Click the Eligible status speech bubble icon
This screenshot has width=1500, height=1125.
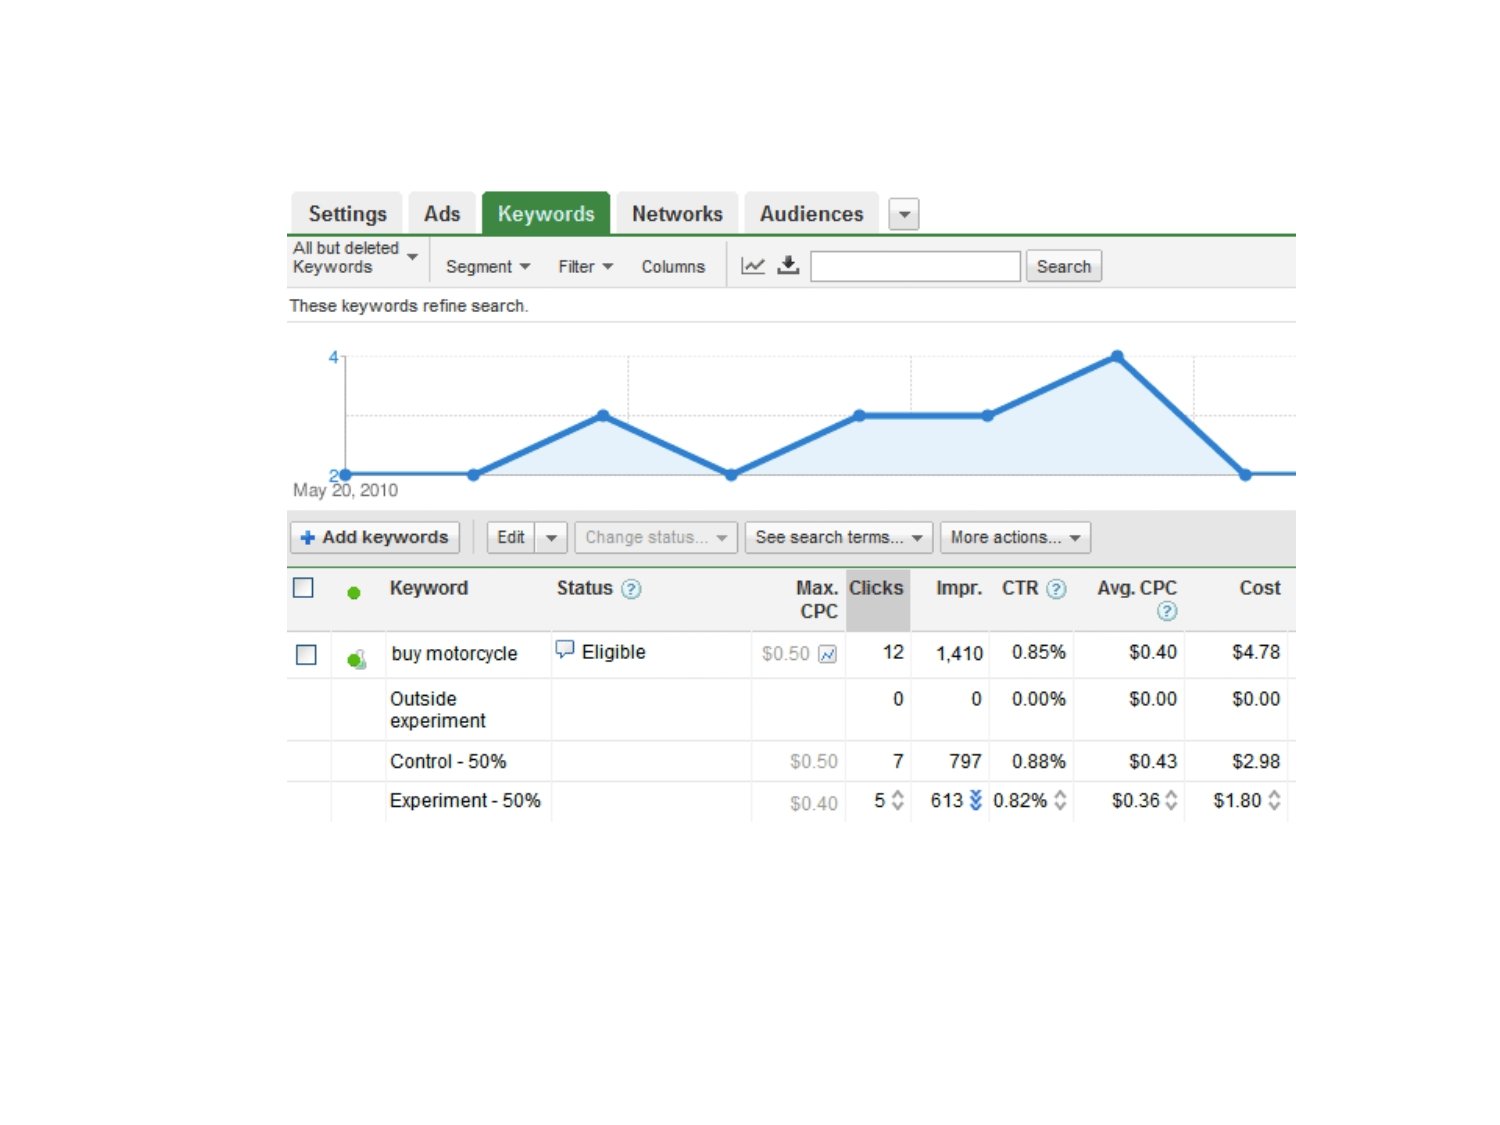point(565,650)
